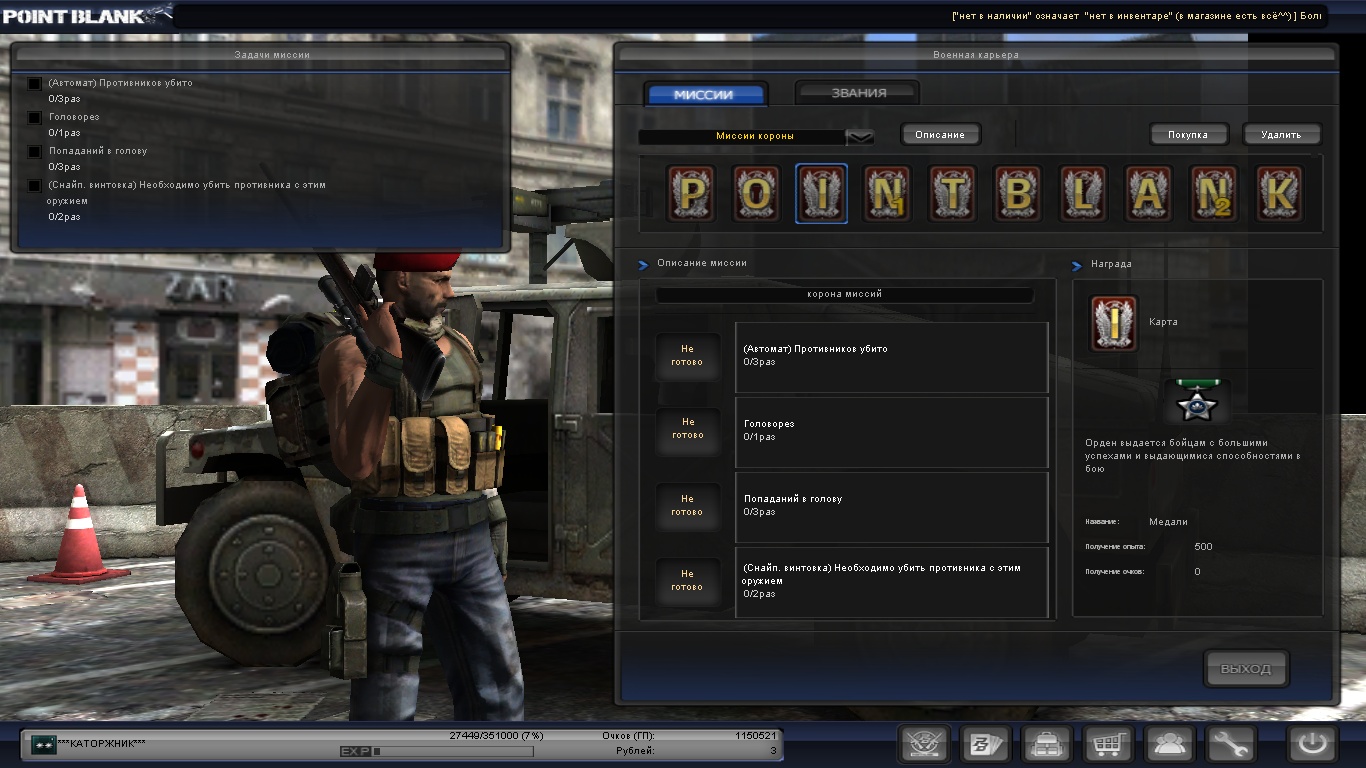Screen dimensions: 1366x768
Task: Click the Головорез mission description box
Action: coord(892,432)
